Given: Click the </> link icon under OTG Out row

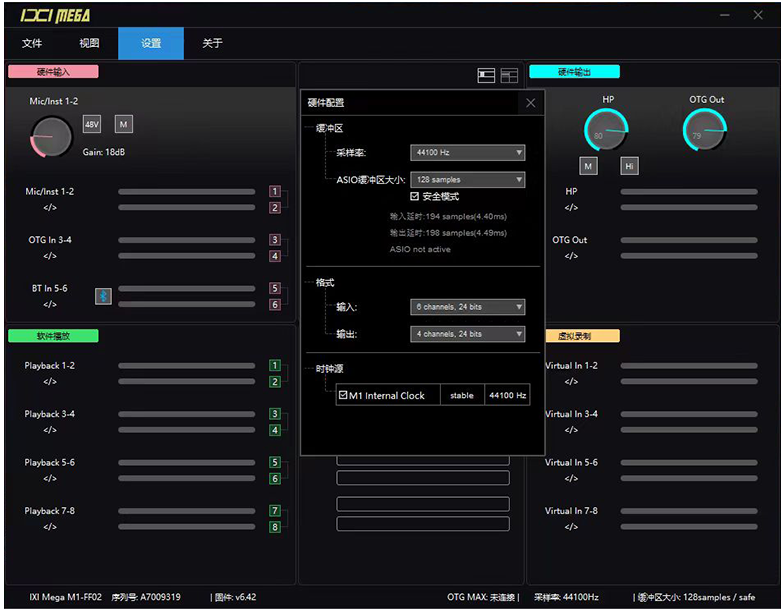Looking at the screenshot, I should pyautogui.click(x=572, y=256).
